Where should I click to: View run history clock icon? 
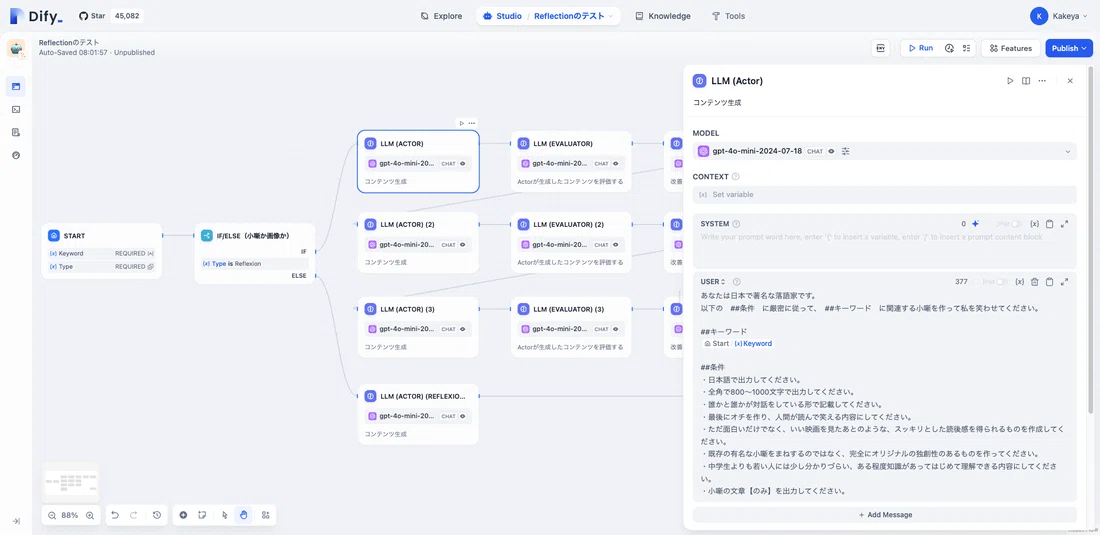(x=949, y=48)
